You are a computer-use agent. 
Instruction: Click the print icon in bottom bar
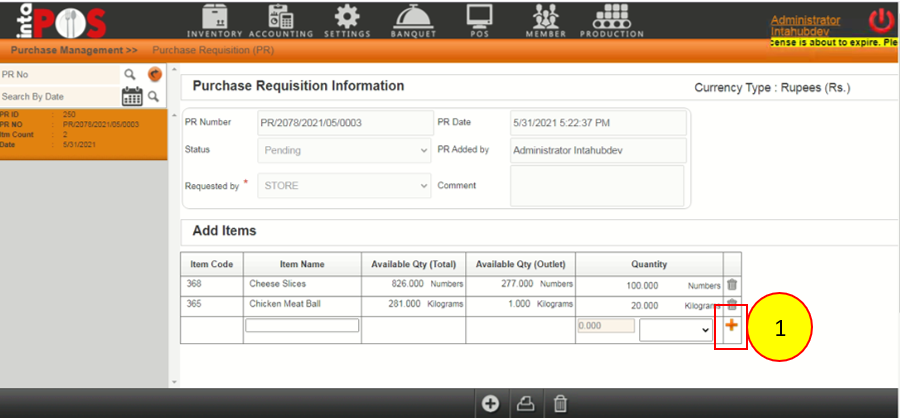click(x=525, y=403)
